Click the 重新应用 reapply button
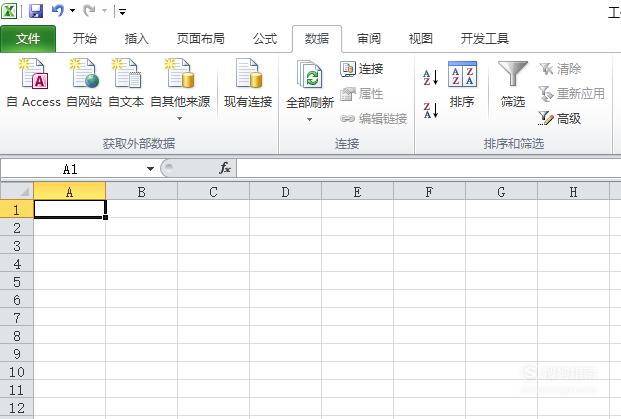Image resolution: width=621 pixels, height=419 pixels. [572, 94]
